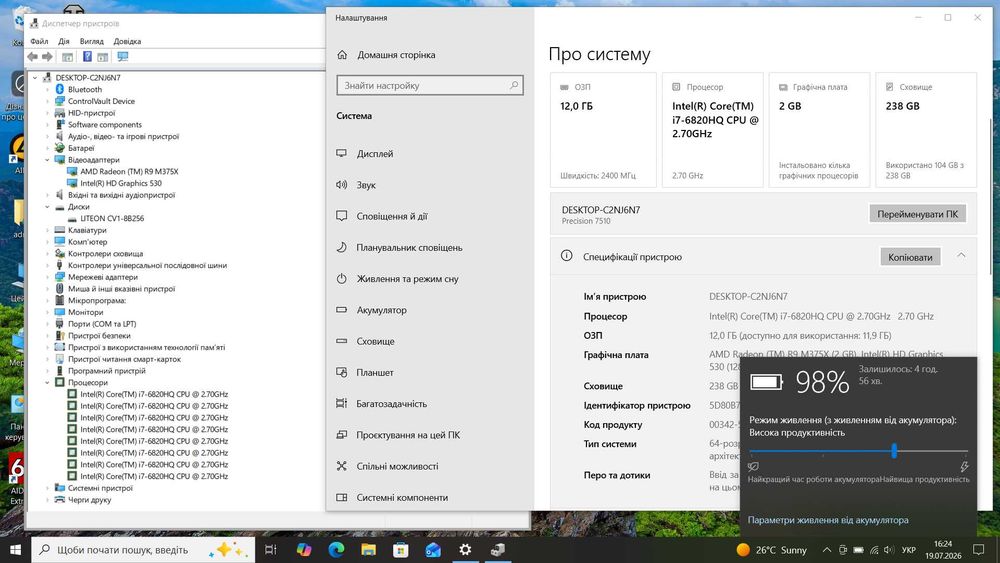Open Microsoft Store from the taskbar
This screenshot has height=563, width=1000.
coord(401,550)
